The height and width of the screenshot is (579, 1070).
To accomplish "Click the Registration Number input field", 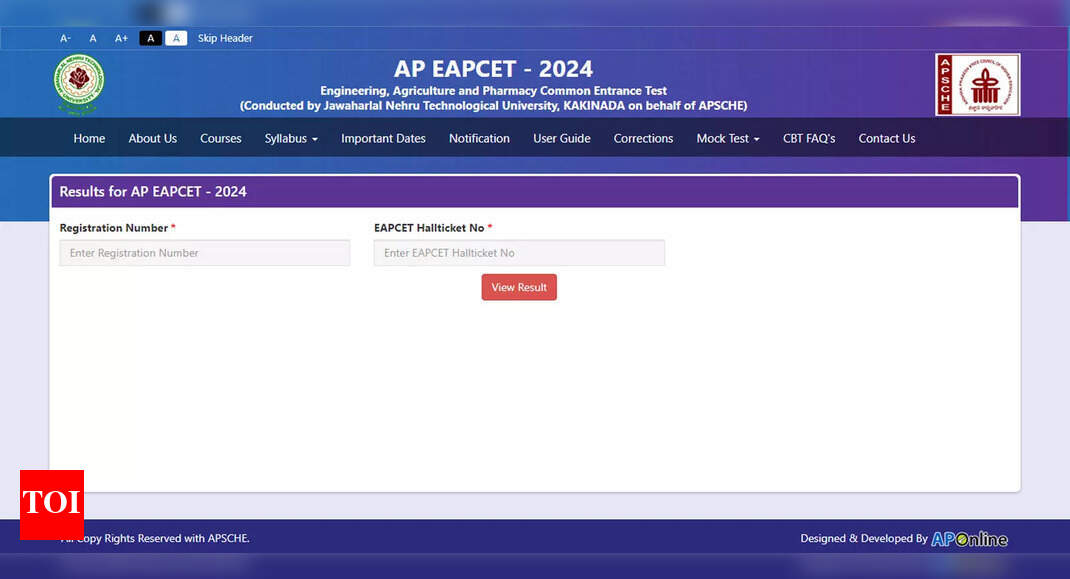I will (x=204, y=253).
